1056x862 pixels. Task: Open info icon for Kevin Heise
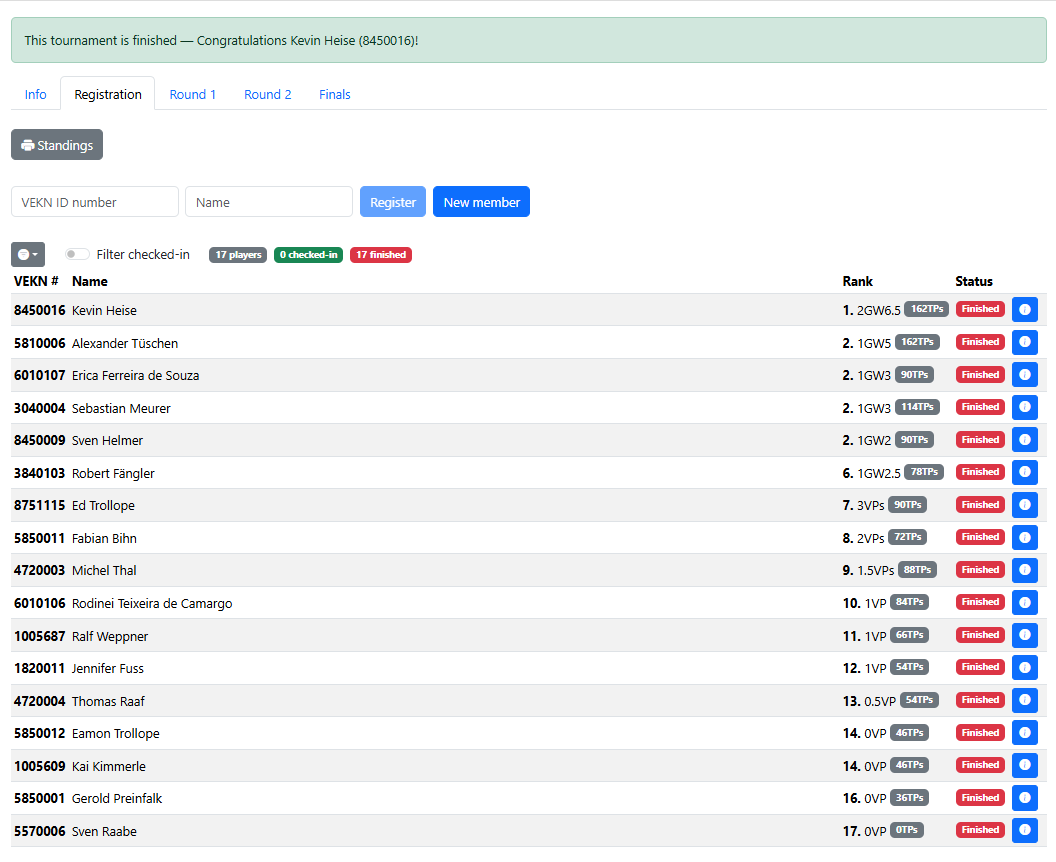coord(1024,310)
